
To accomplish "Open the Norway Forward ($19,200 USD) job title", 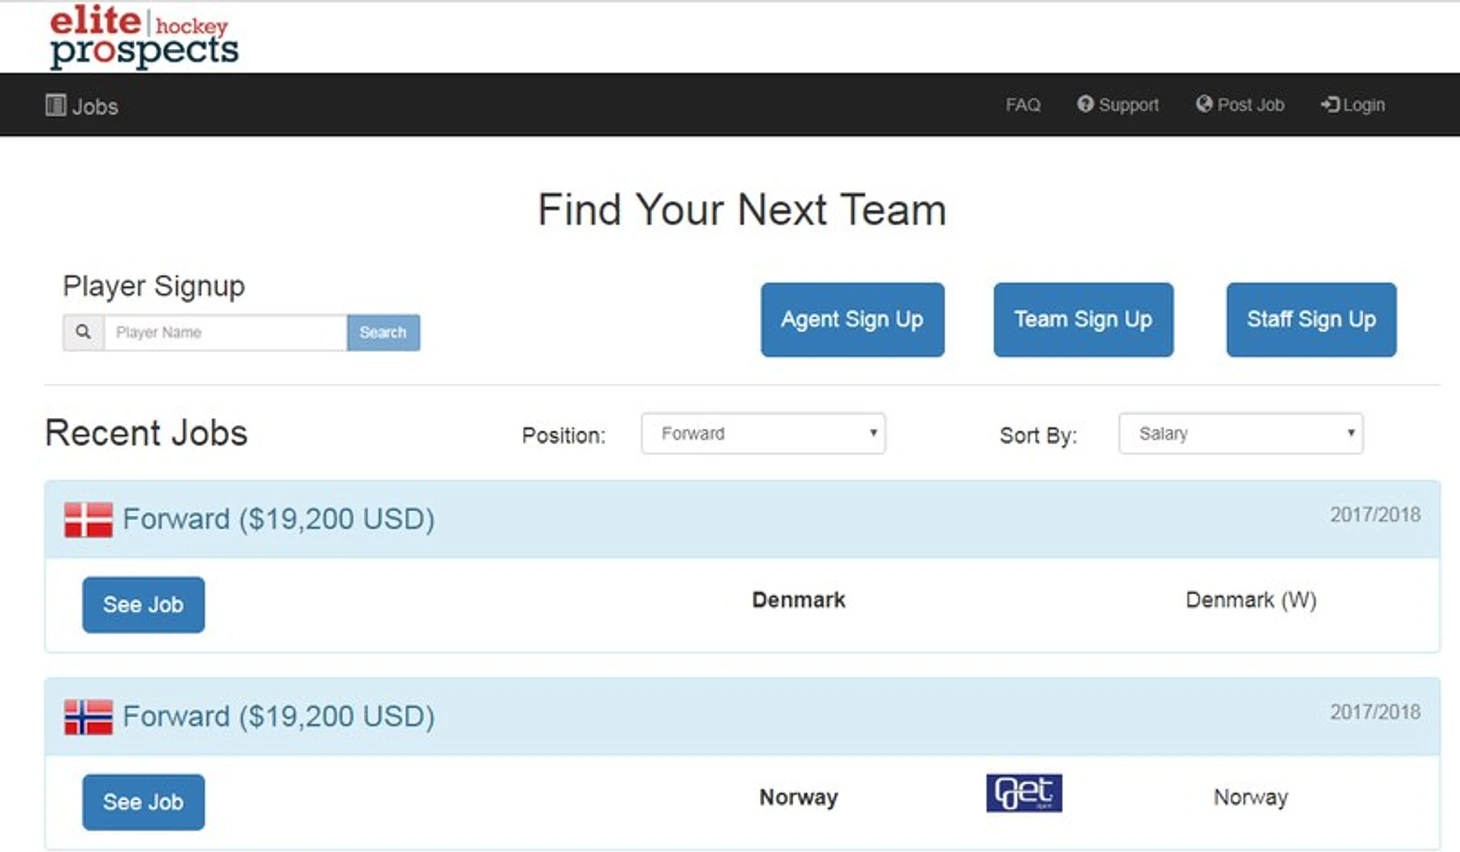I will click(x=278, y=716).
